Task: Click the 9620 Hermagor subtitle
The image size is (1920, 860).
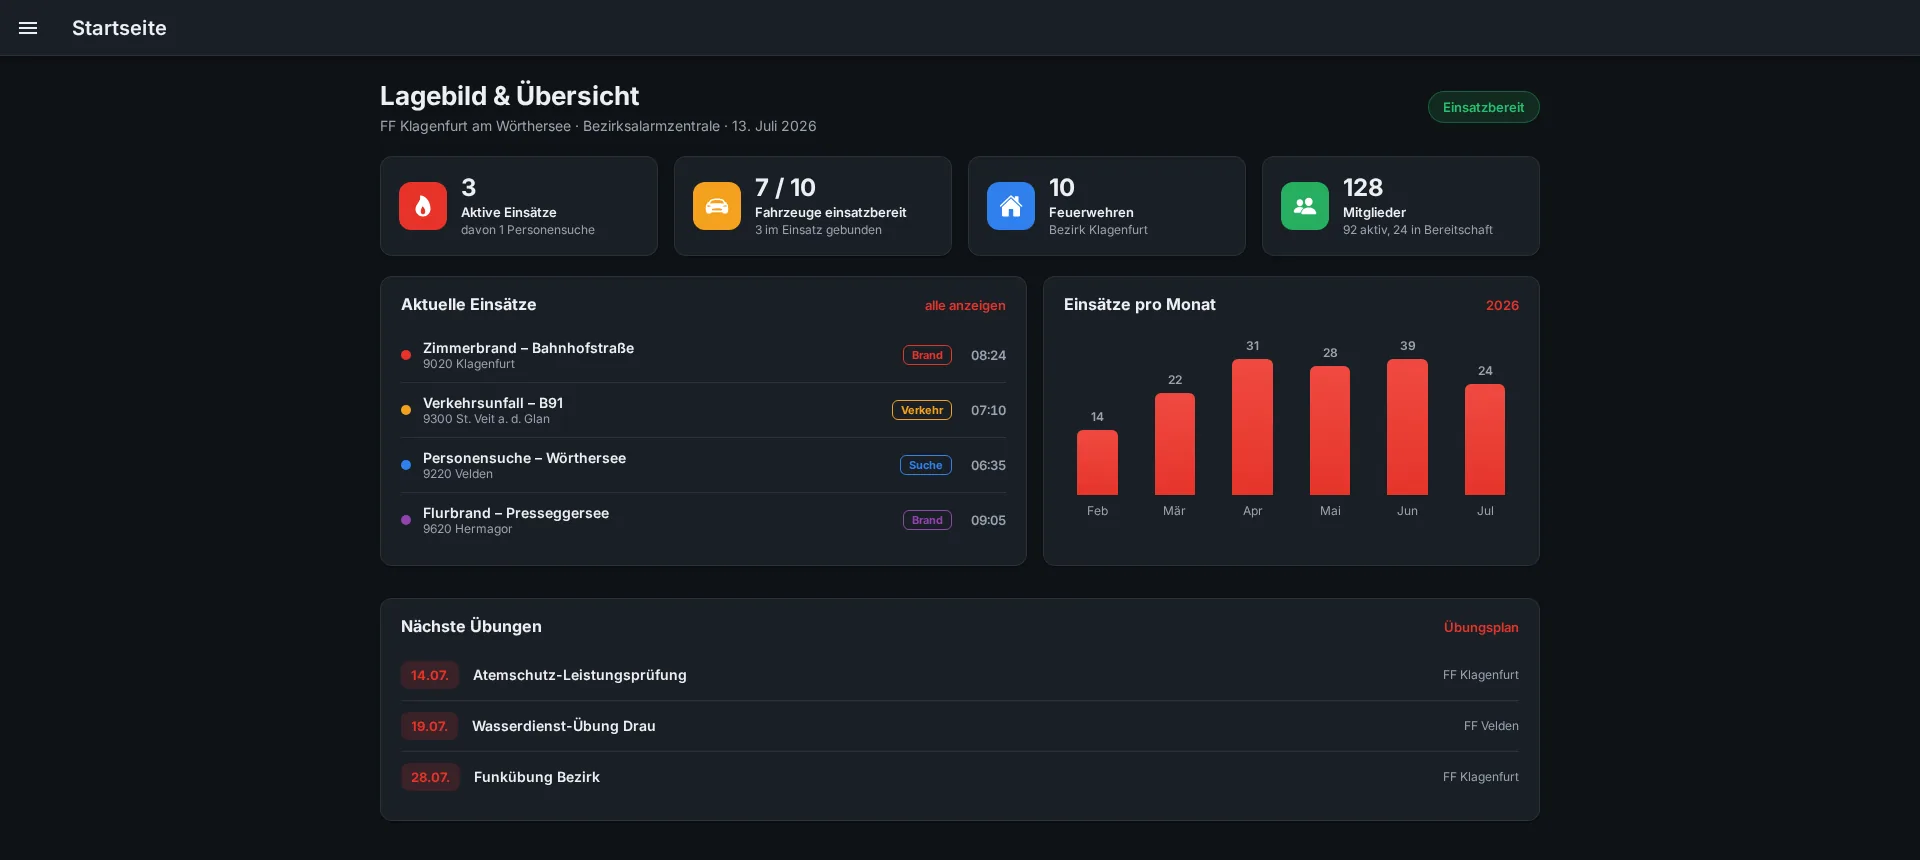Action: (x=467, y=529)
